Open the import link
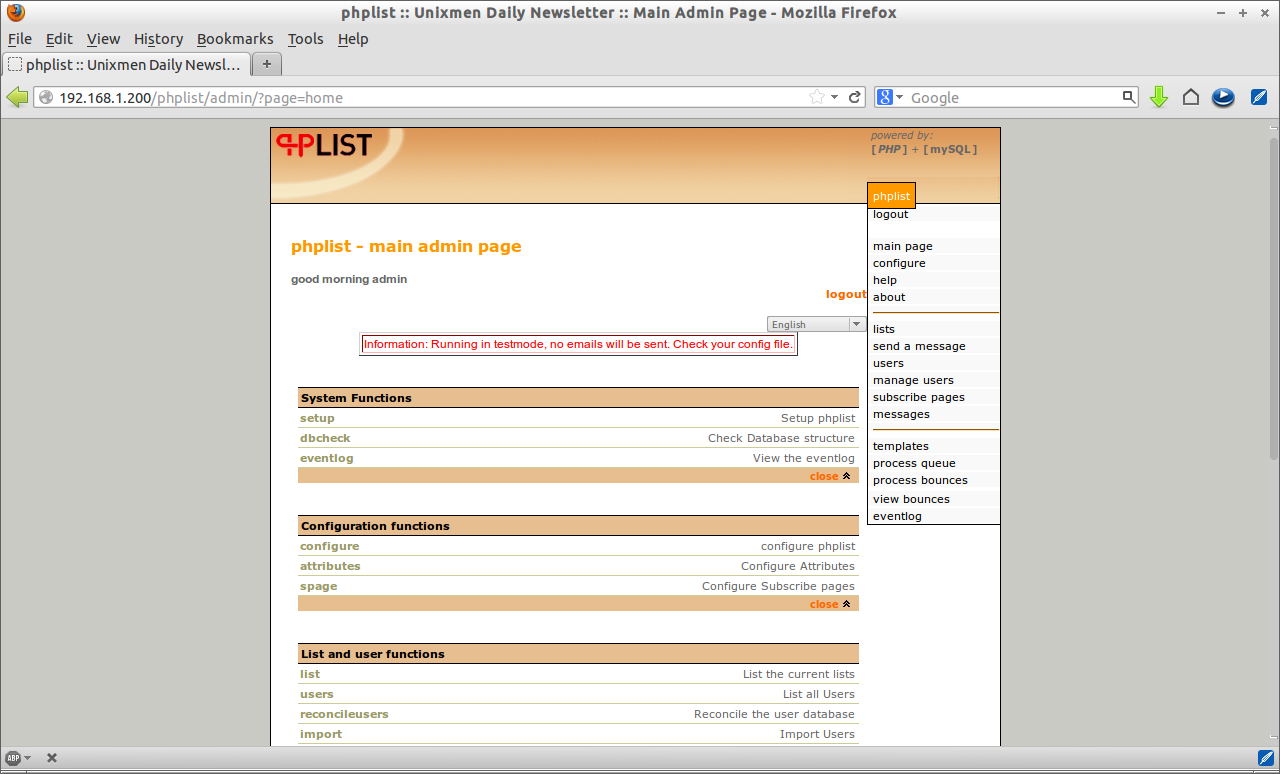Screen dimensions: 1280x774 (x=321, y=734)
